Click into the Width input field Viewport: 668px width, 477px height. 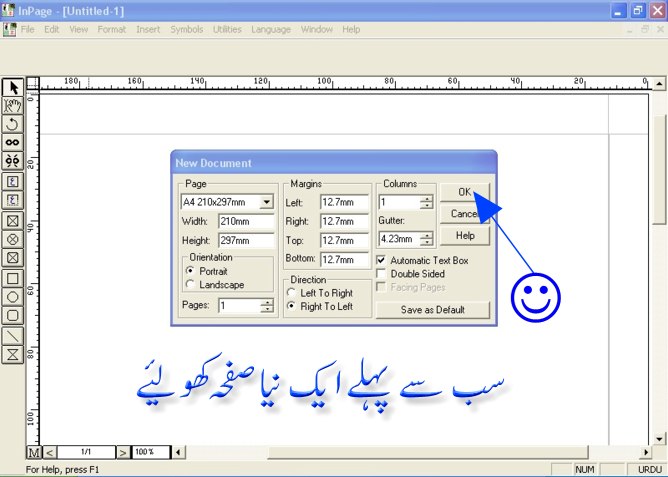(x=246, y=221)
